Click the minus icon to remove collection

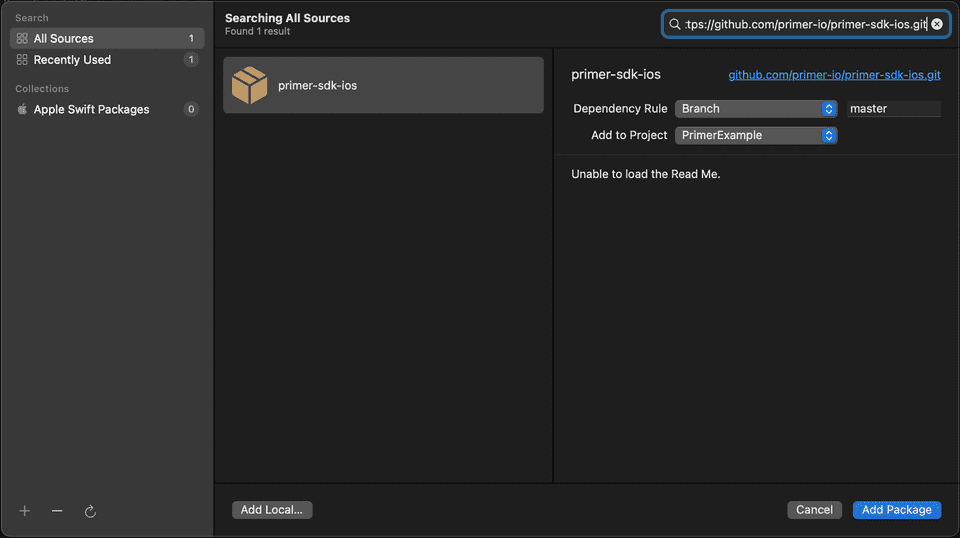(57, 510)
